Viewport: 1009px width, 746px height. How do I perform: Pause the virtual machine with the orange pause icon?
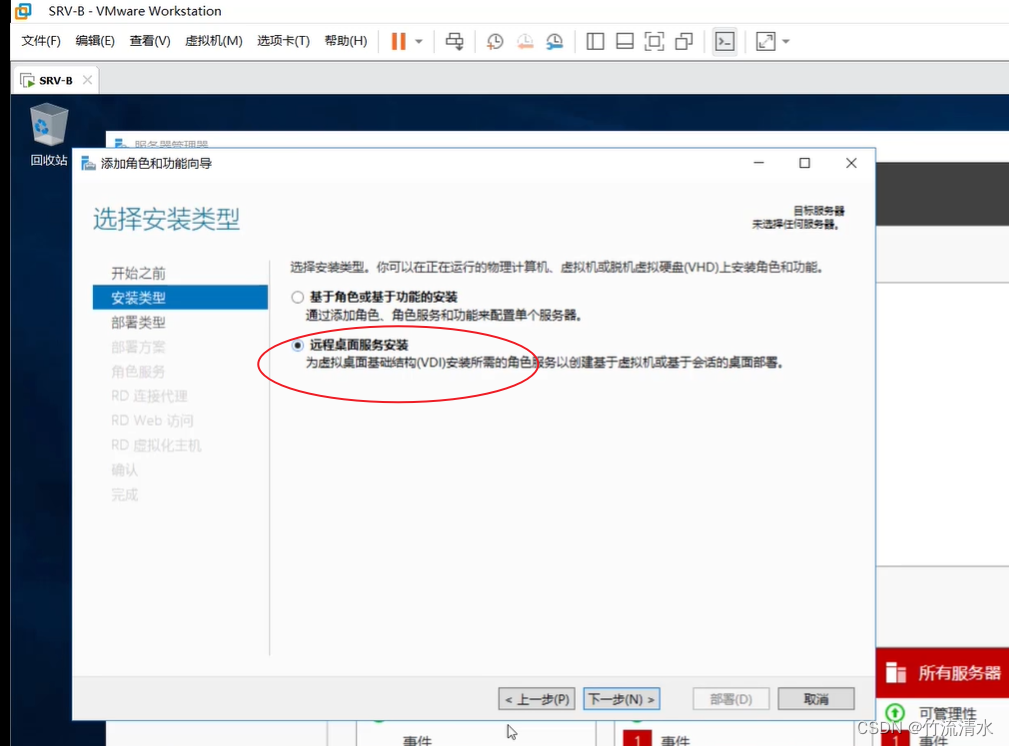(398, 41)
